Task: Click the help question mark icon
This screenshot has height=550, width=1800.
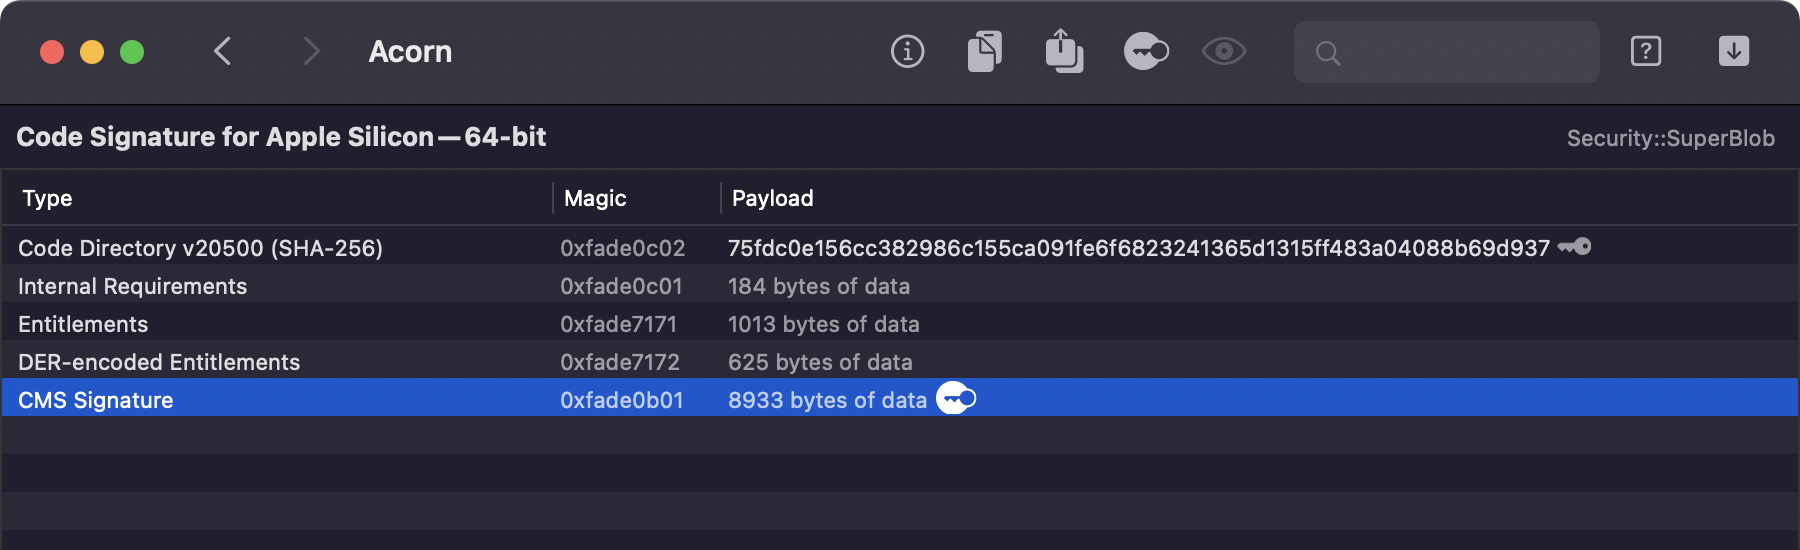Action: (1646, 51)
